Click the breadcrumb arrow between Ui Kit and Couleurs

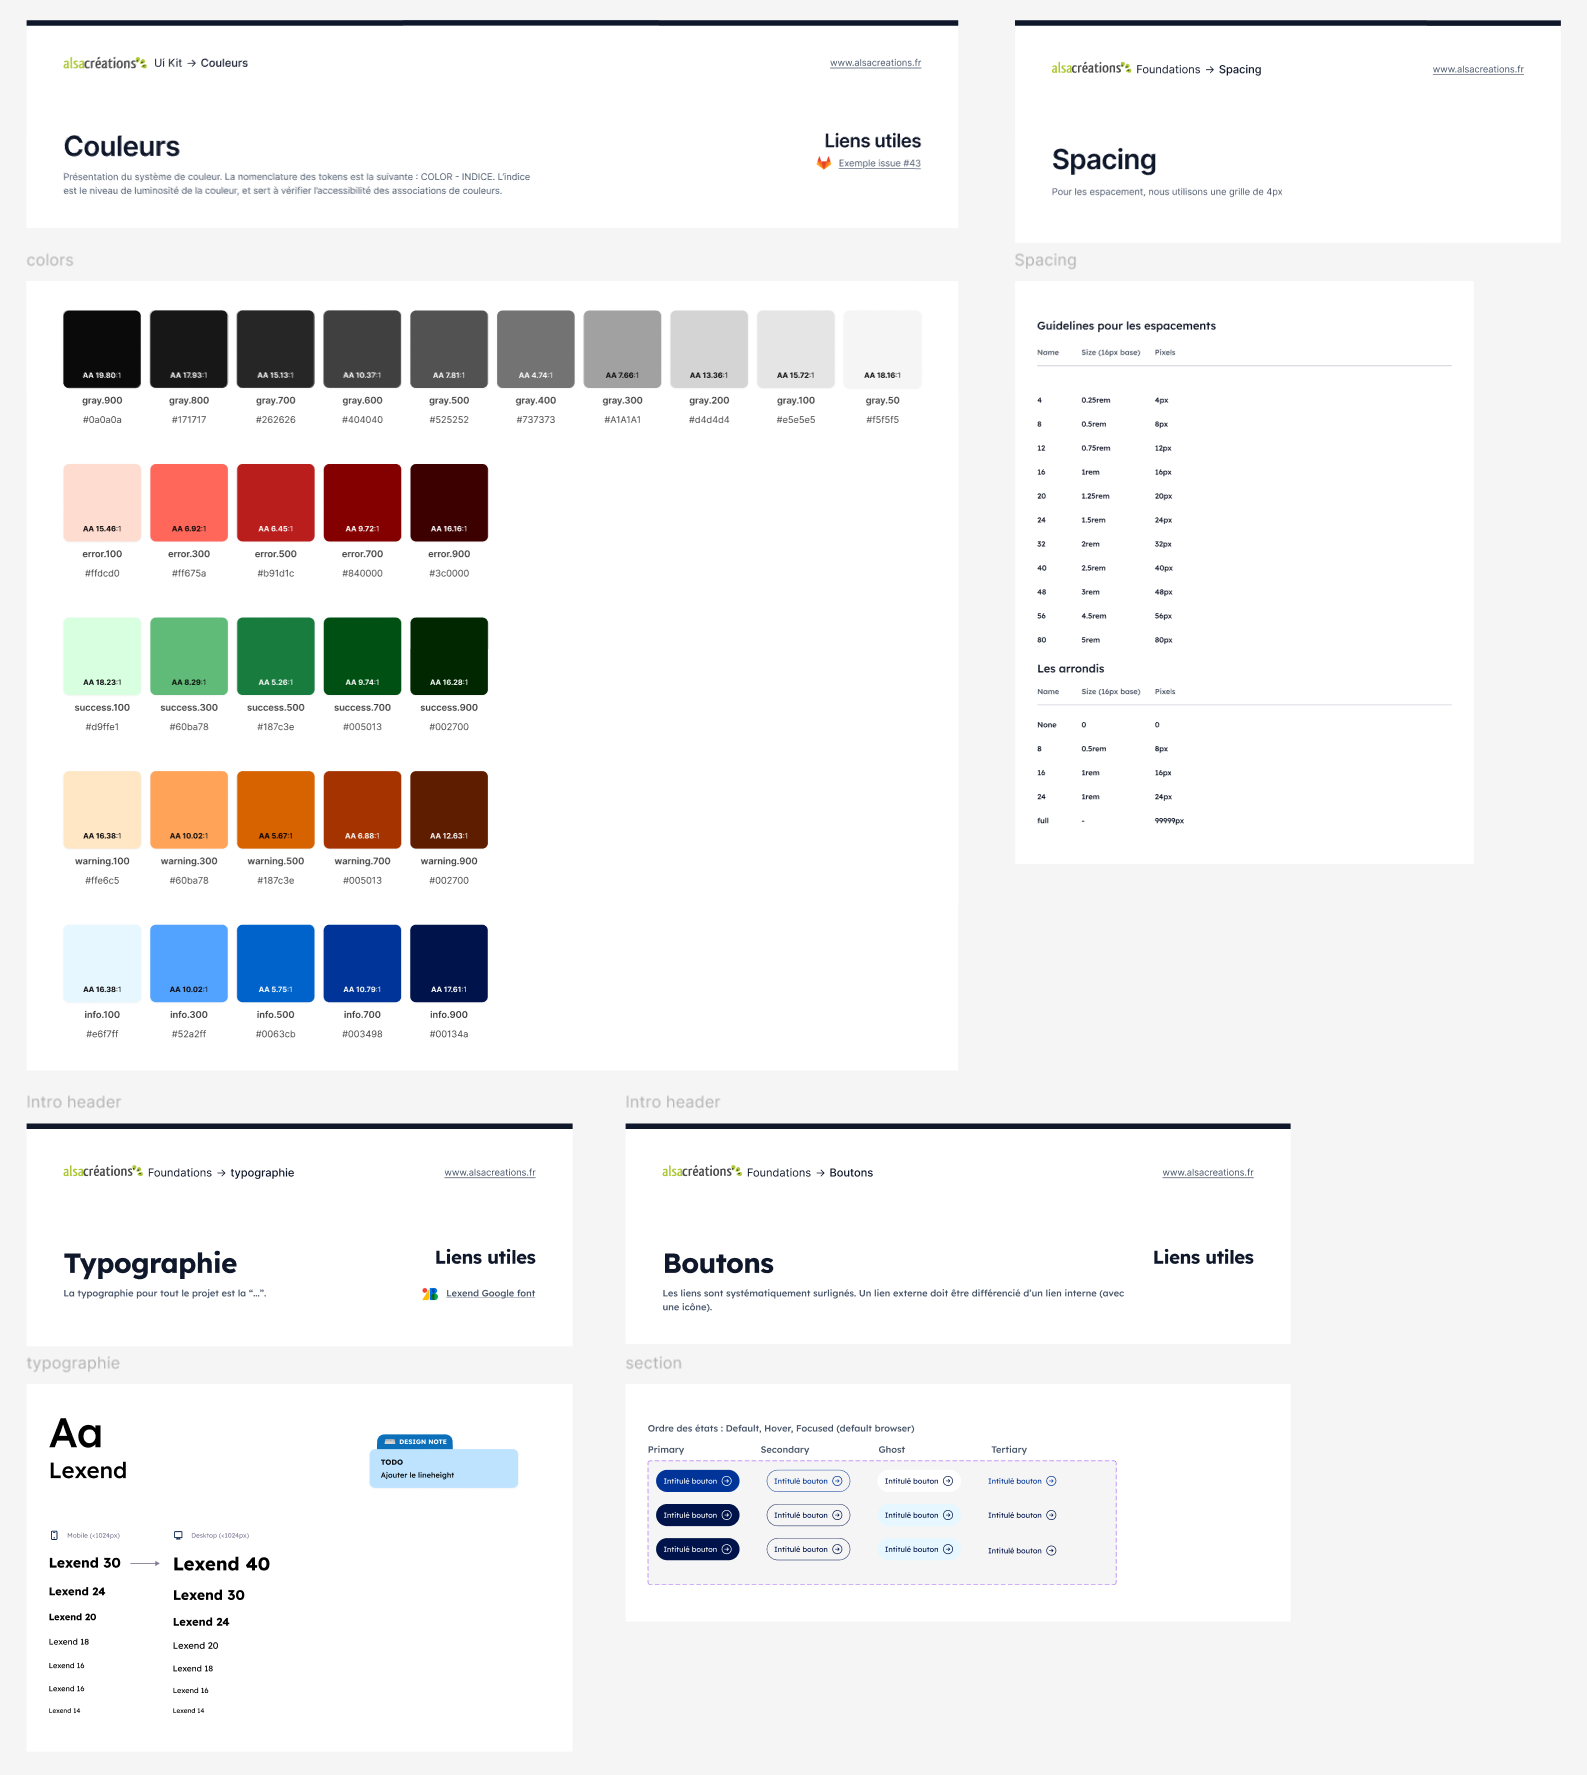[191, 63]
